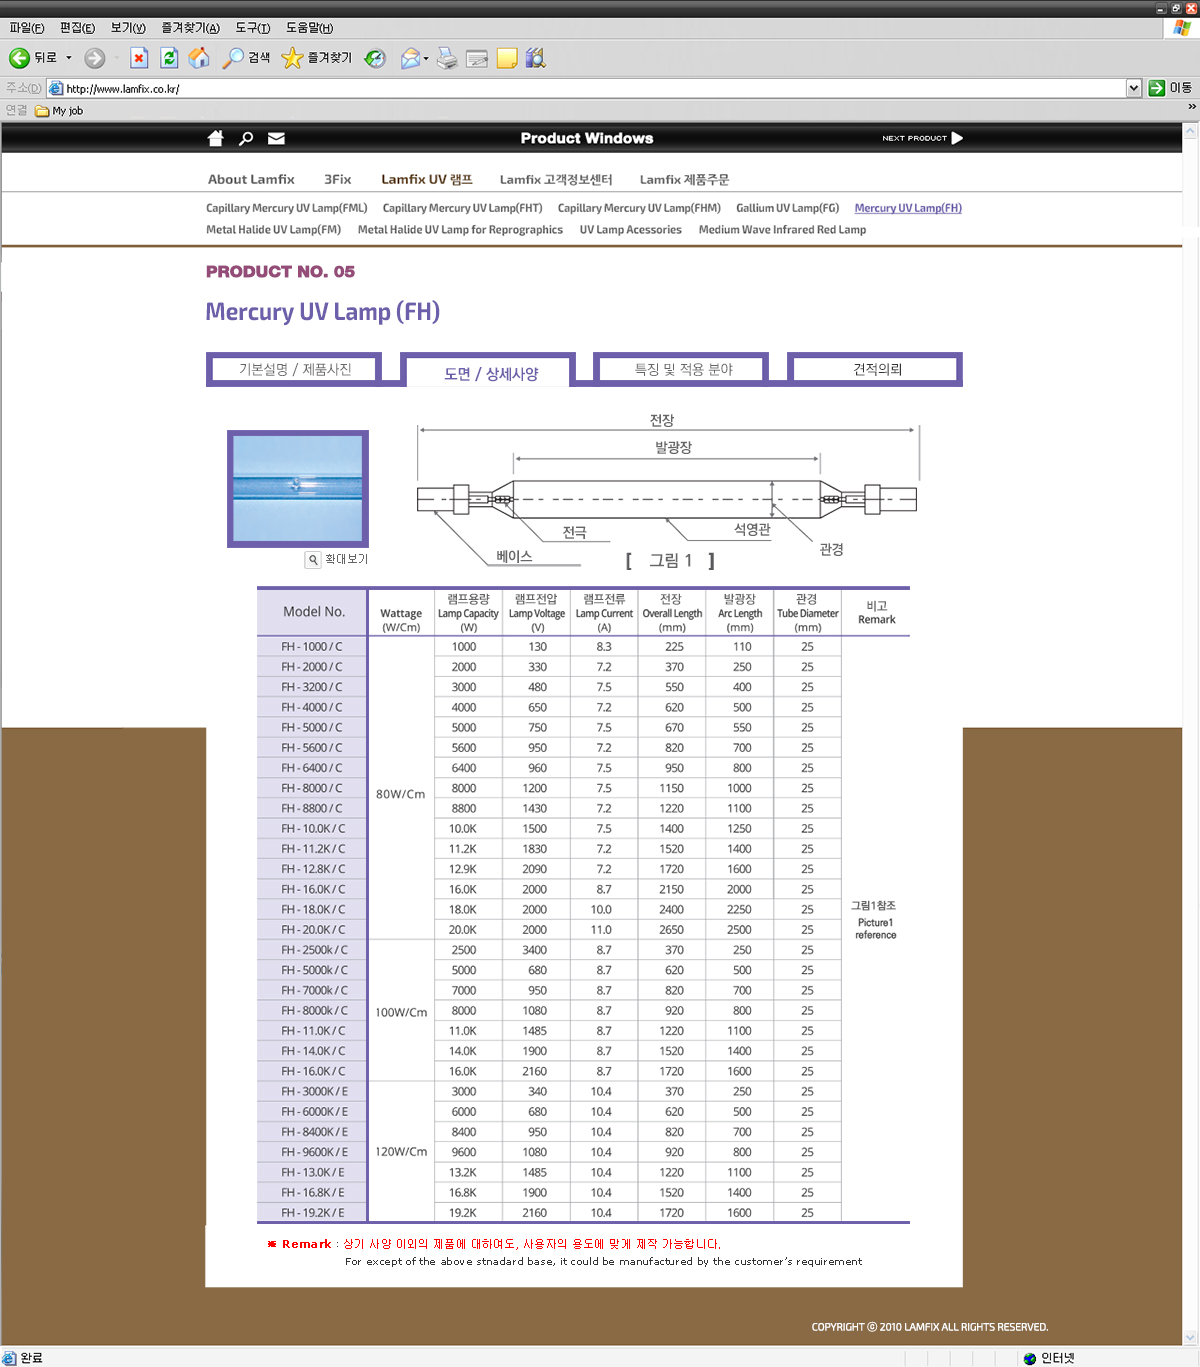Go to NEXT PRODUCT arrow
The image size is (1200, 1367).
(956, 138)
